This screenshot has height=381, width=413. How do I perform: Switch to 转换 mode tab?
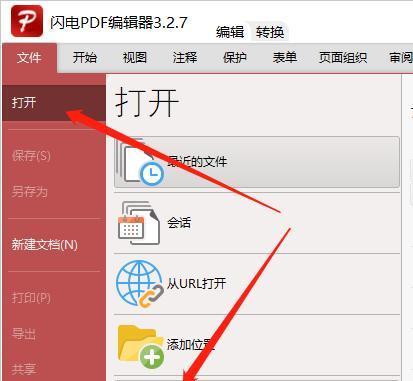(x=270, y=32)
